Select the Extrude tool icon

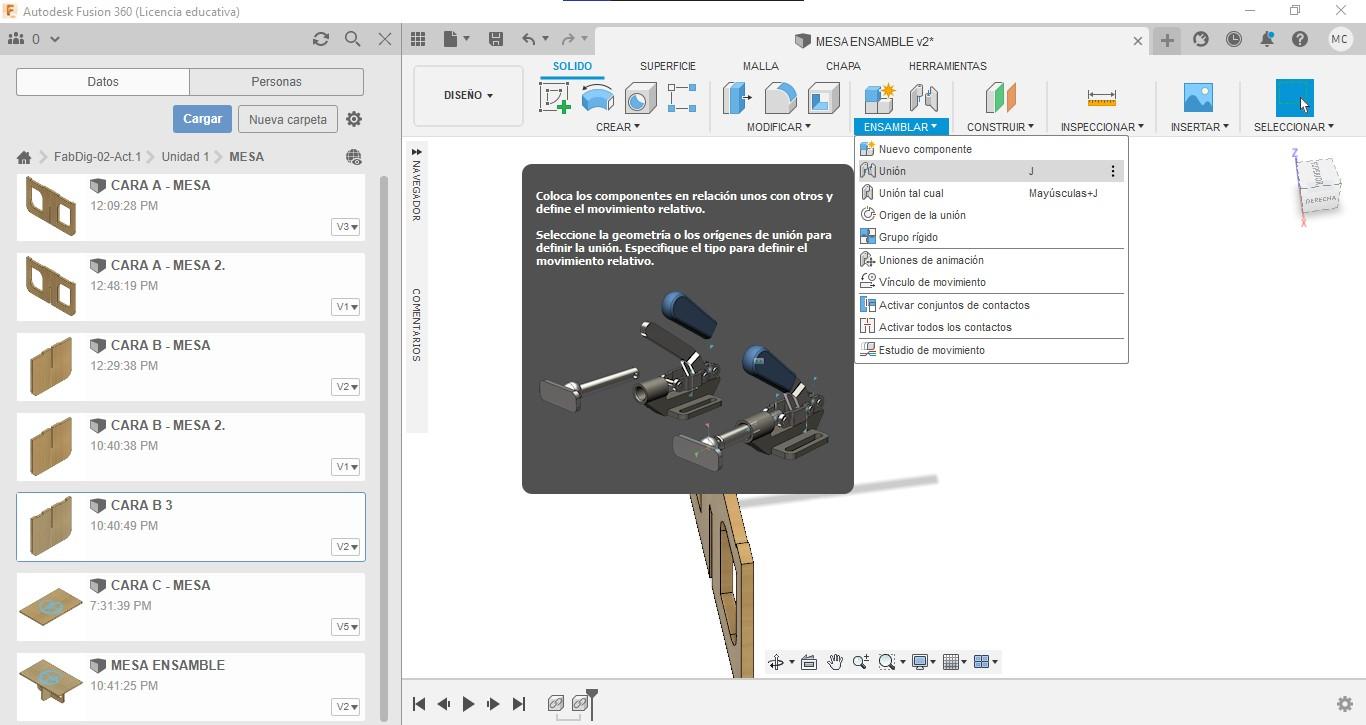pos(598,98)
